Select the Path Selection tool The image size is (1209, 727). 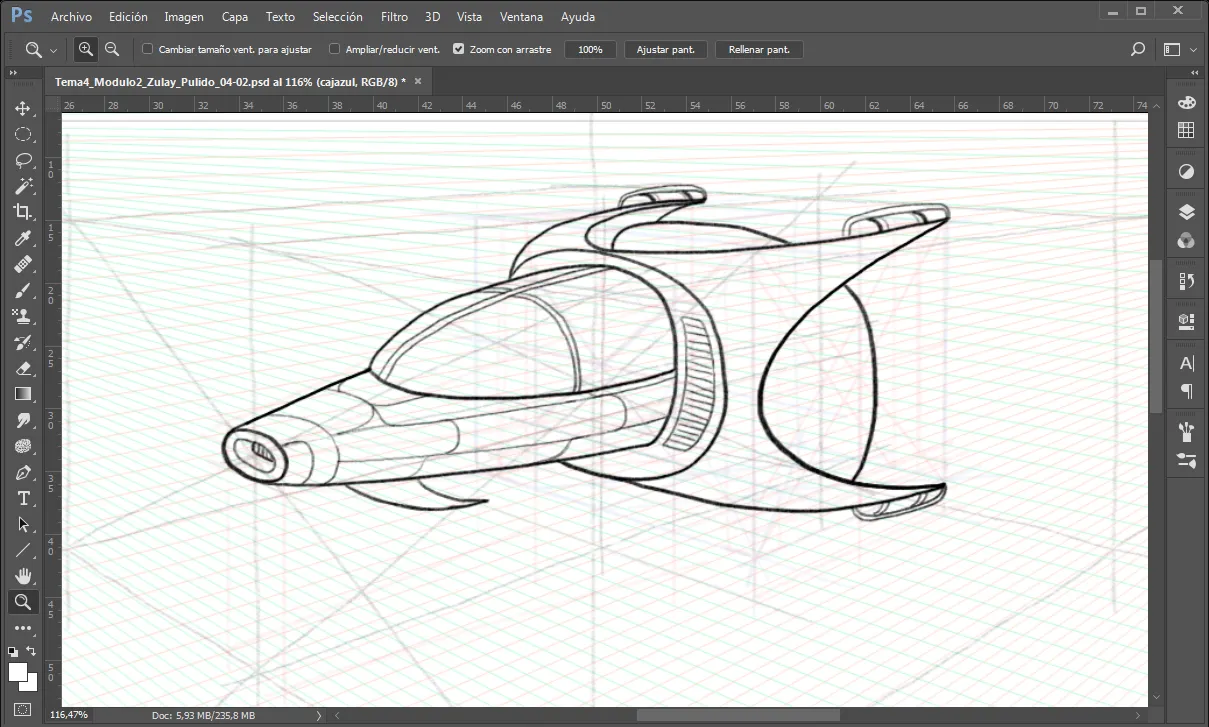tap(22, 524)
